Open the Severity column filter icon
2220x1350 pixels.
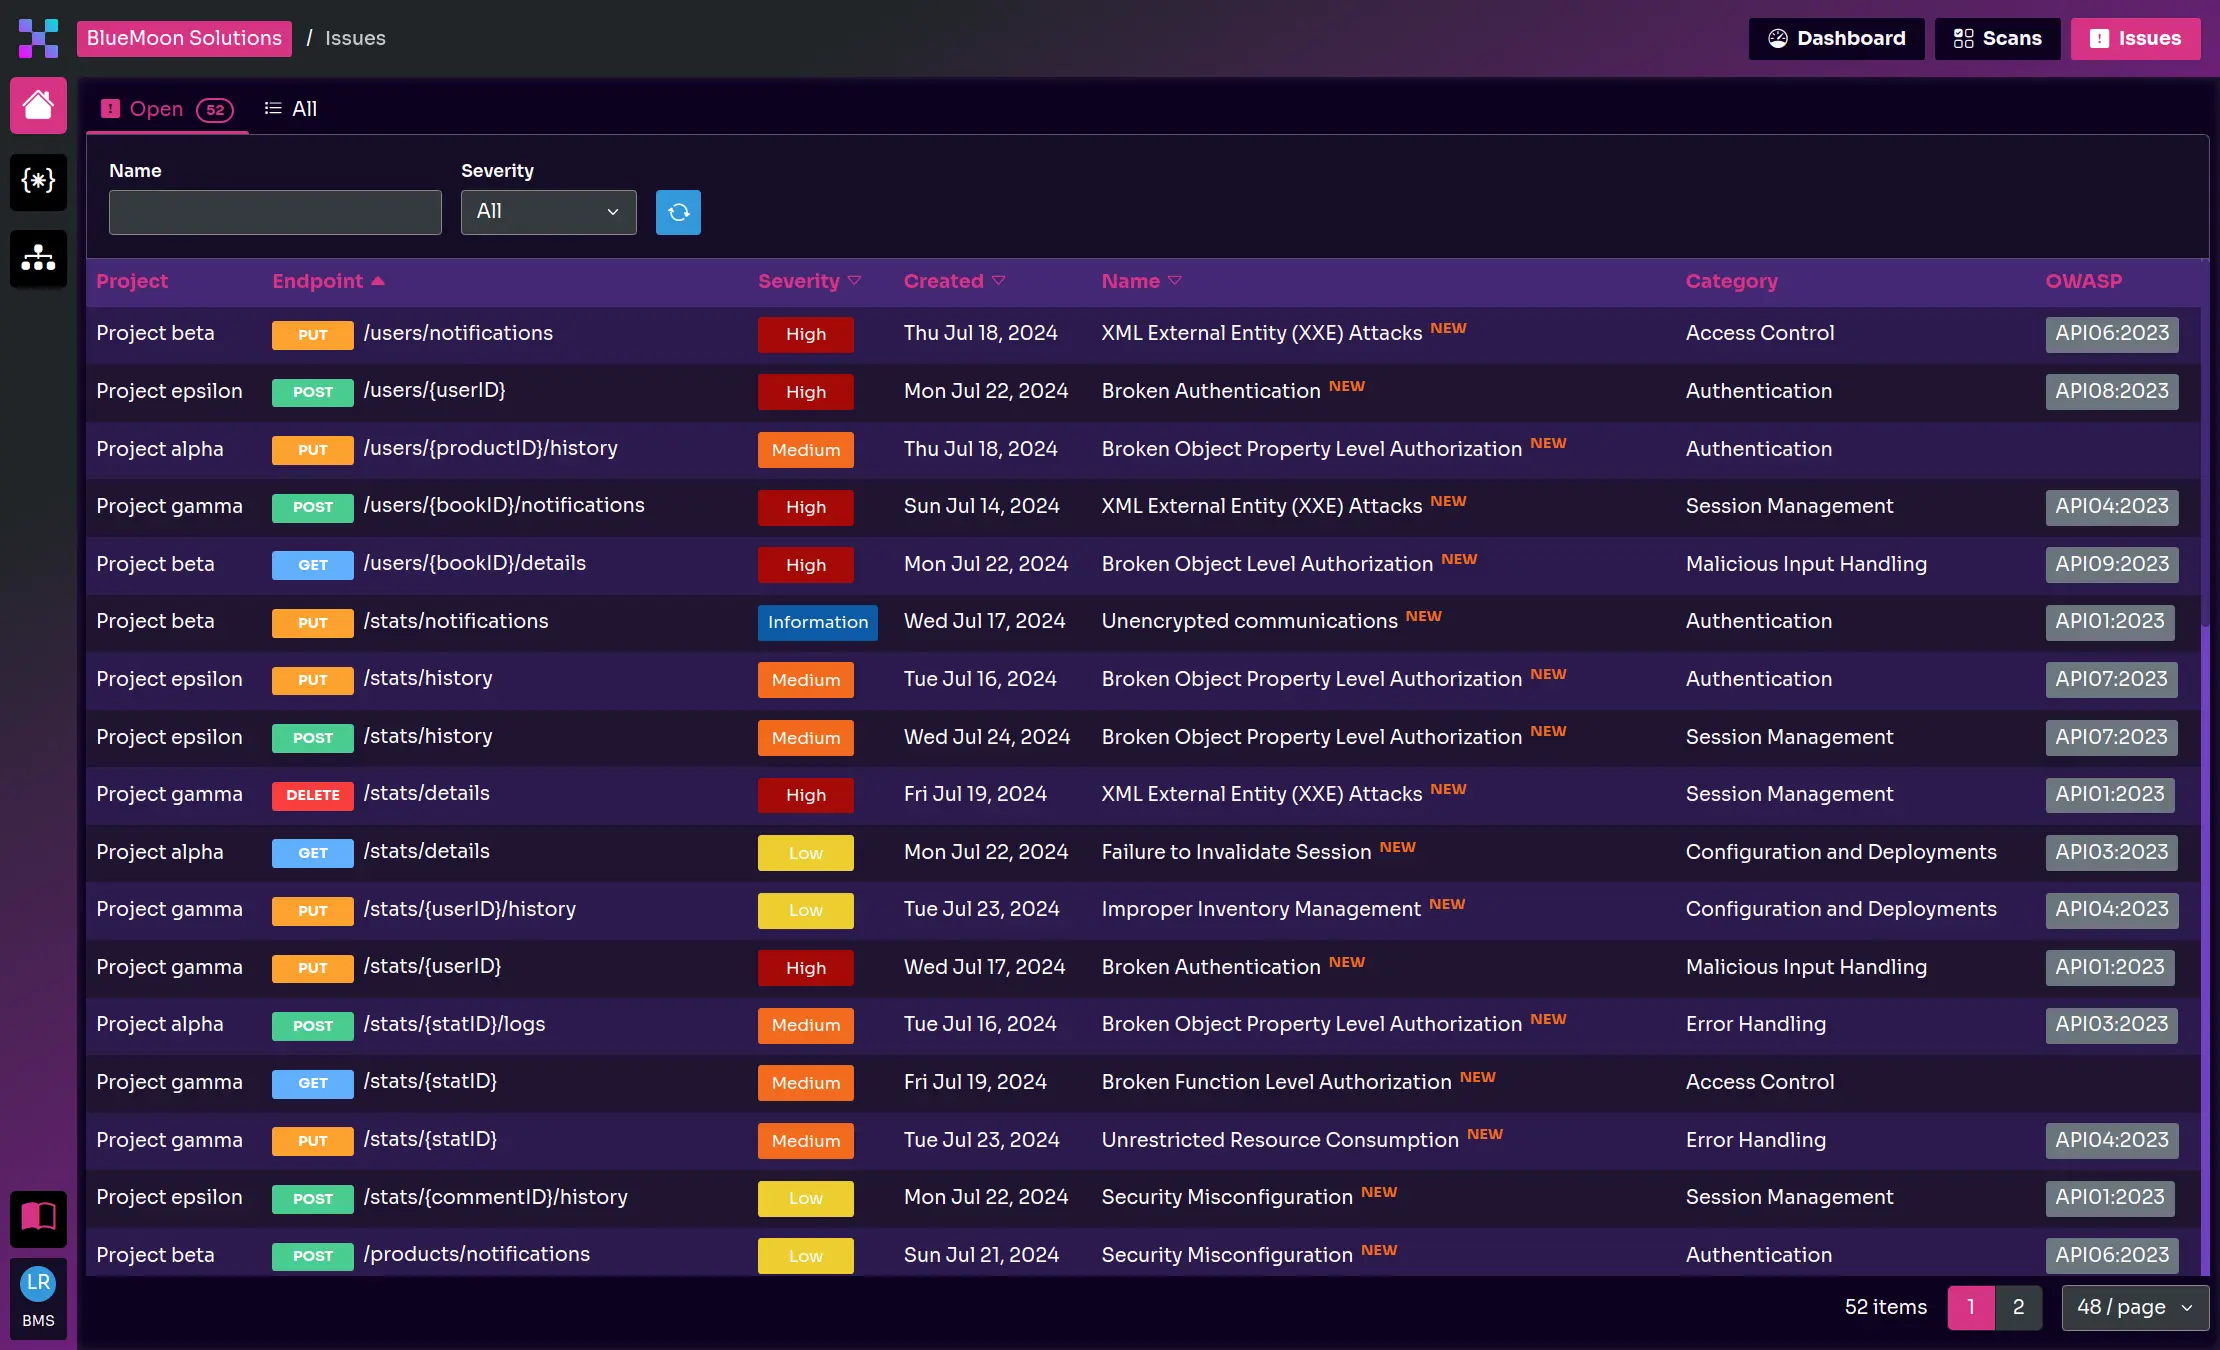tap(854, 281)
